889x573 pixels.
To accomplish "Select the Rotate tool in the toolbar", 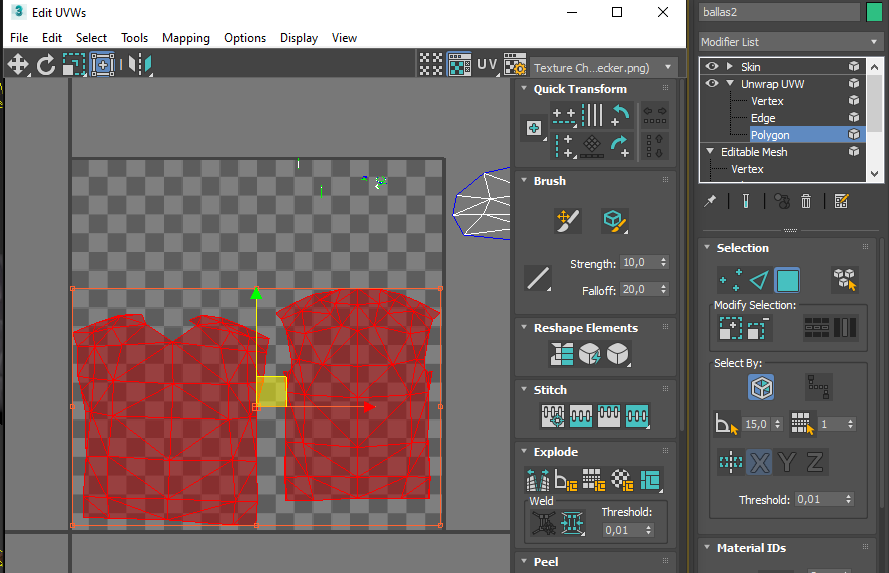I will point(46,65).
